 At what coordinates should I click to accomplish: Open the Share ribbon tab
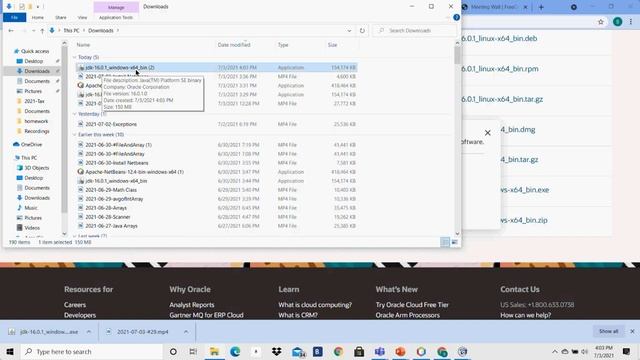(61, 18)
